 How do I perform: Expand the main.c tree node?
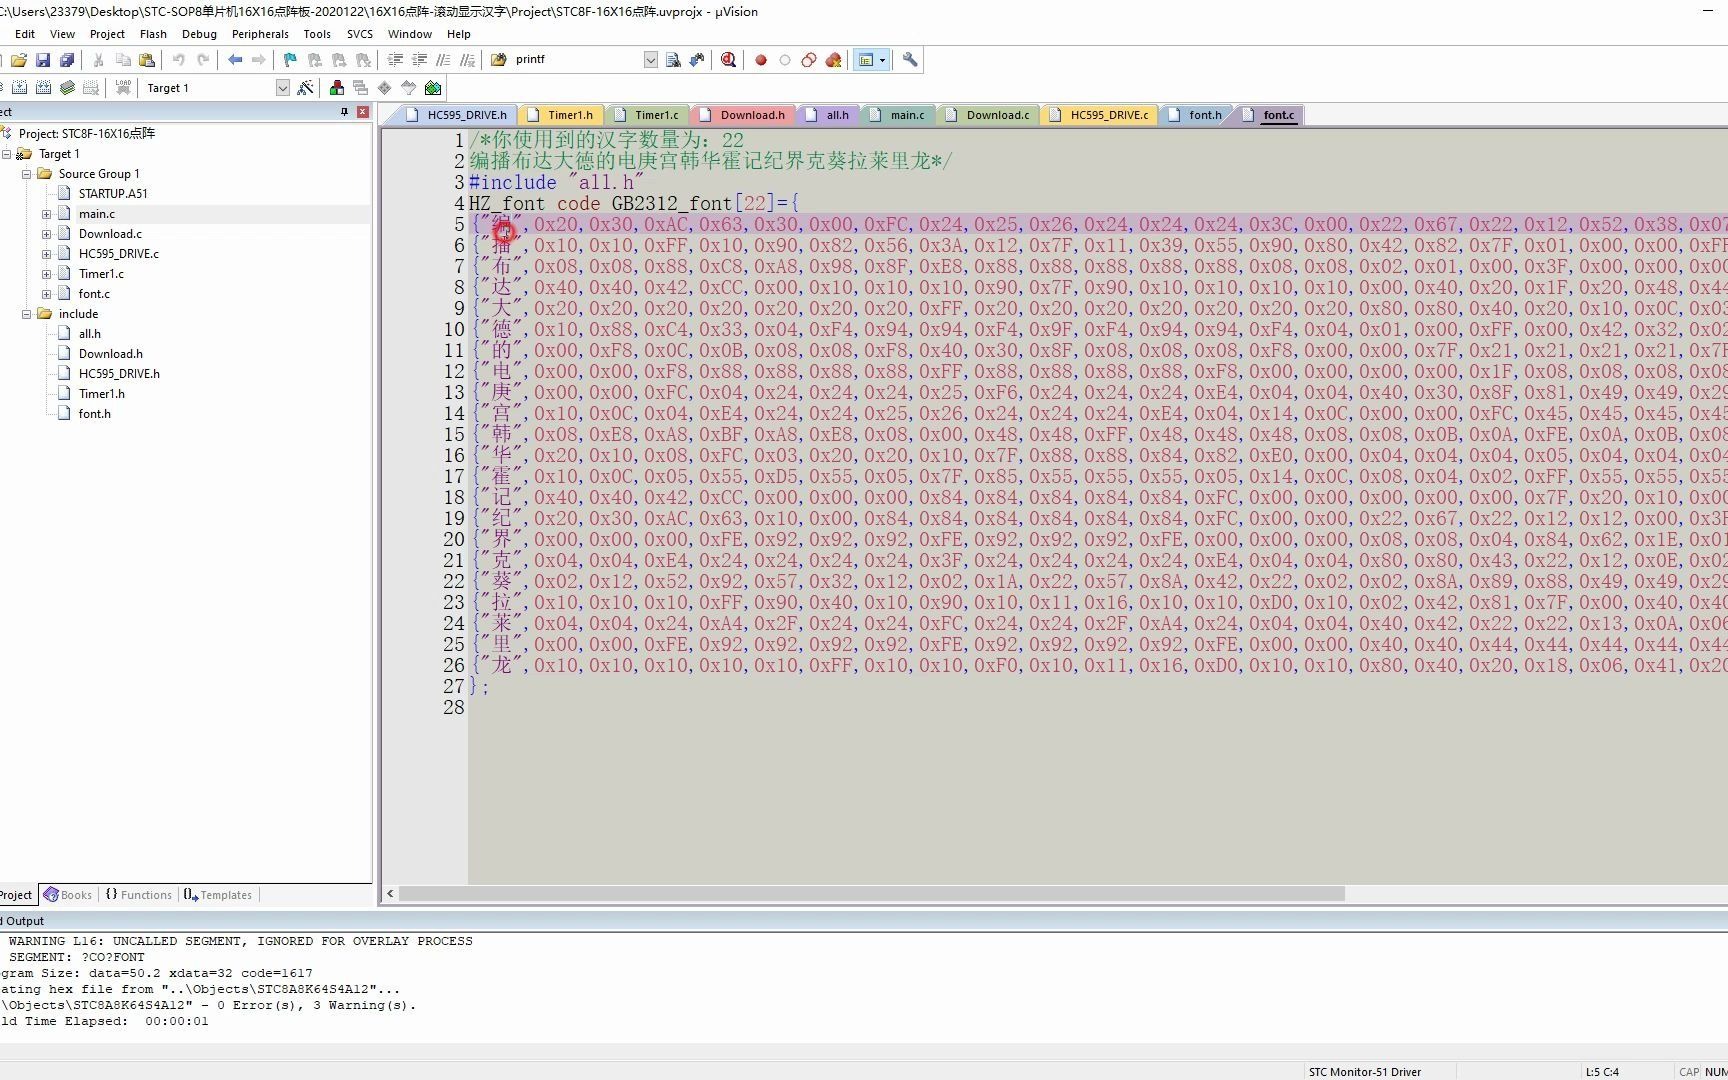tap(47, 214)
